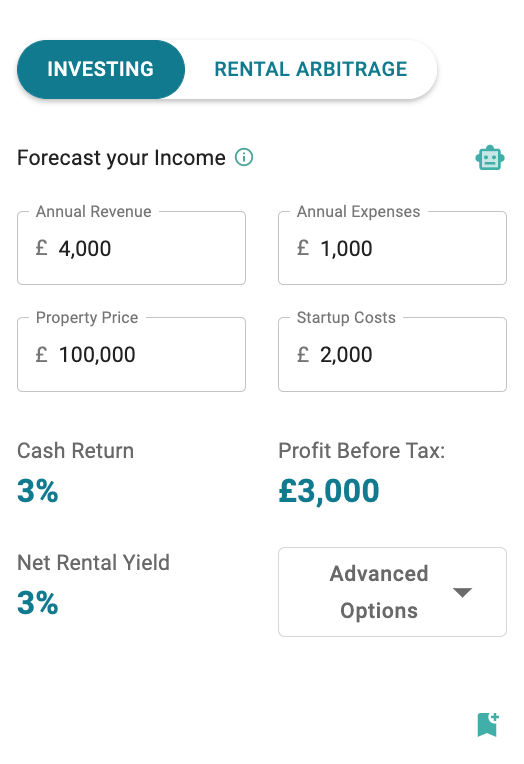Save with the bookmark plus icon
The image size is (524, 764).
[488, 725]
